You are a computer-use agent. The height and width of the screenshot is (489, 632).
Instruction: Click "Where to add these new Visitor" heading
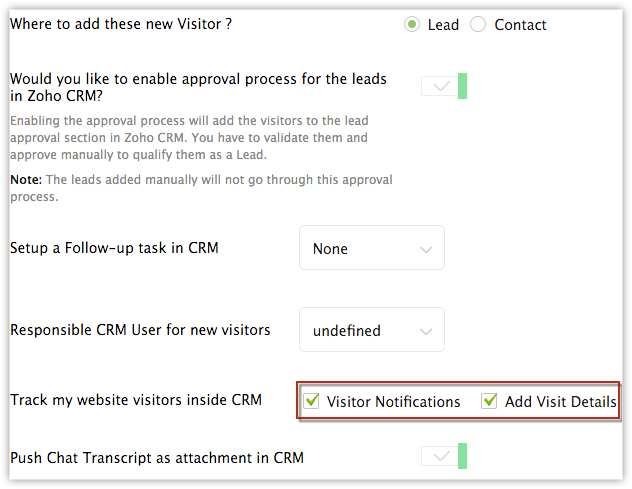pos(121,23)
